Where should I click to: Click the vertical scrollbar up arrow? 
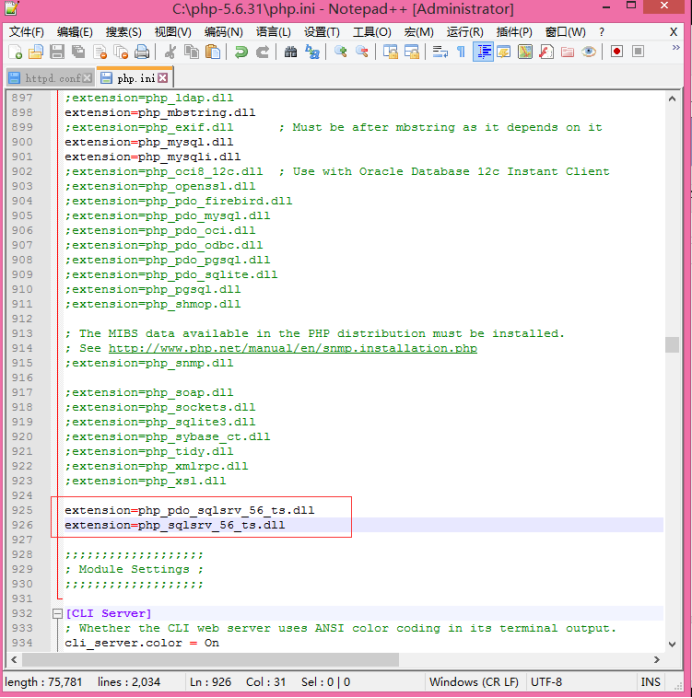(672, 99)
